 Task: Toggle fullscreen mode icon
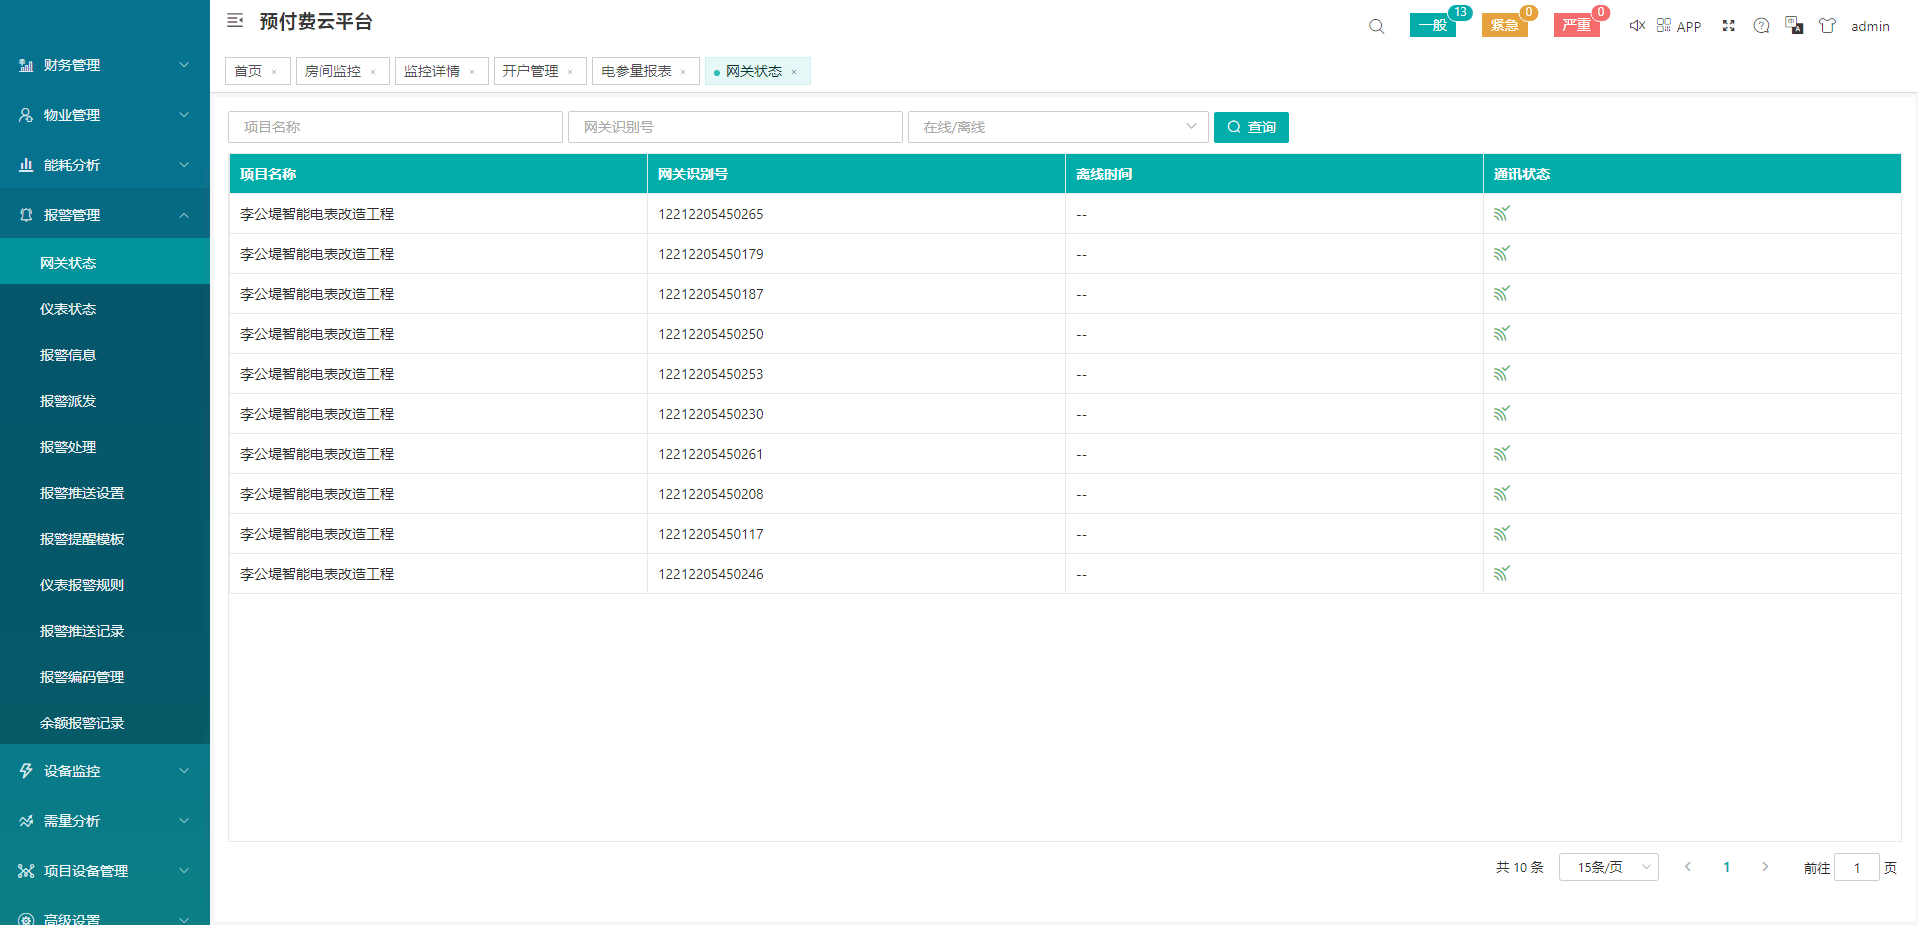(1728, 25)
